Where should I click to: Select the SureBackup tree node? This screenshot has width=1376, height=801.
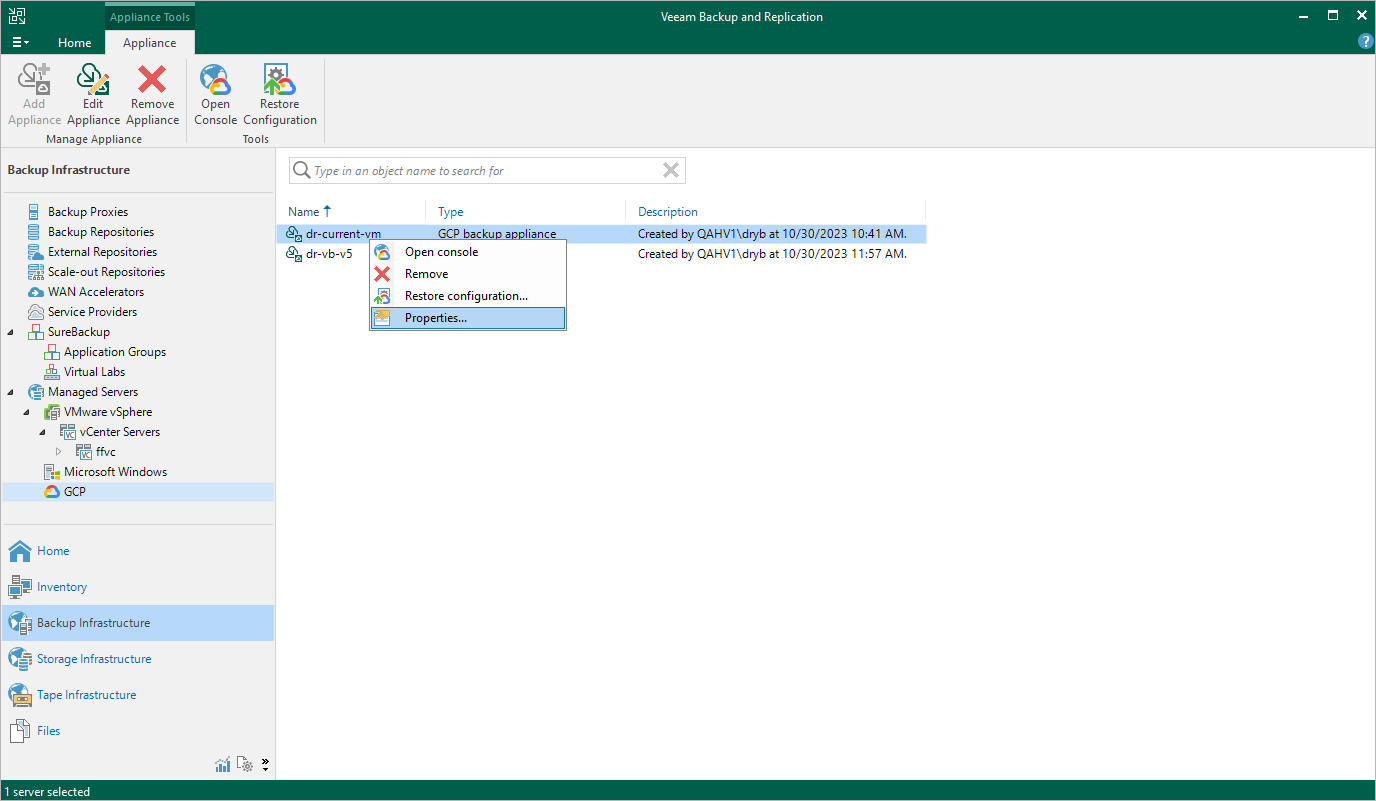point(79,332)
